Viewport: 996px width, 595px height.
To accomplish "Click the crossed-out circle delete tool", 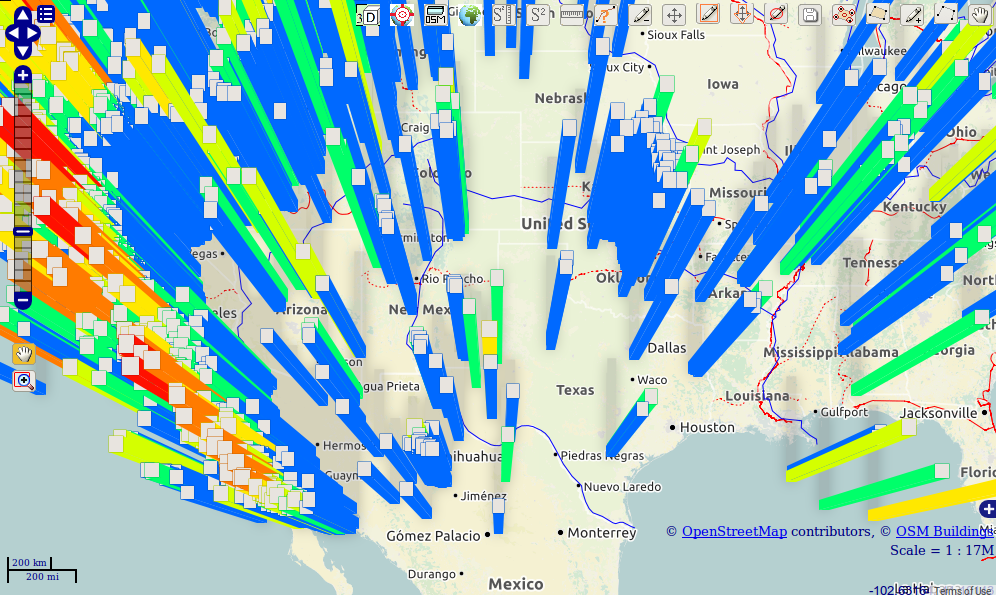I will [776, 14].
